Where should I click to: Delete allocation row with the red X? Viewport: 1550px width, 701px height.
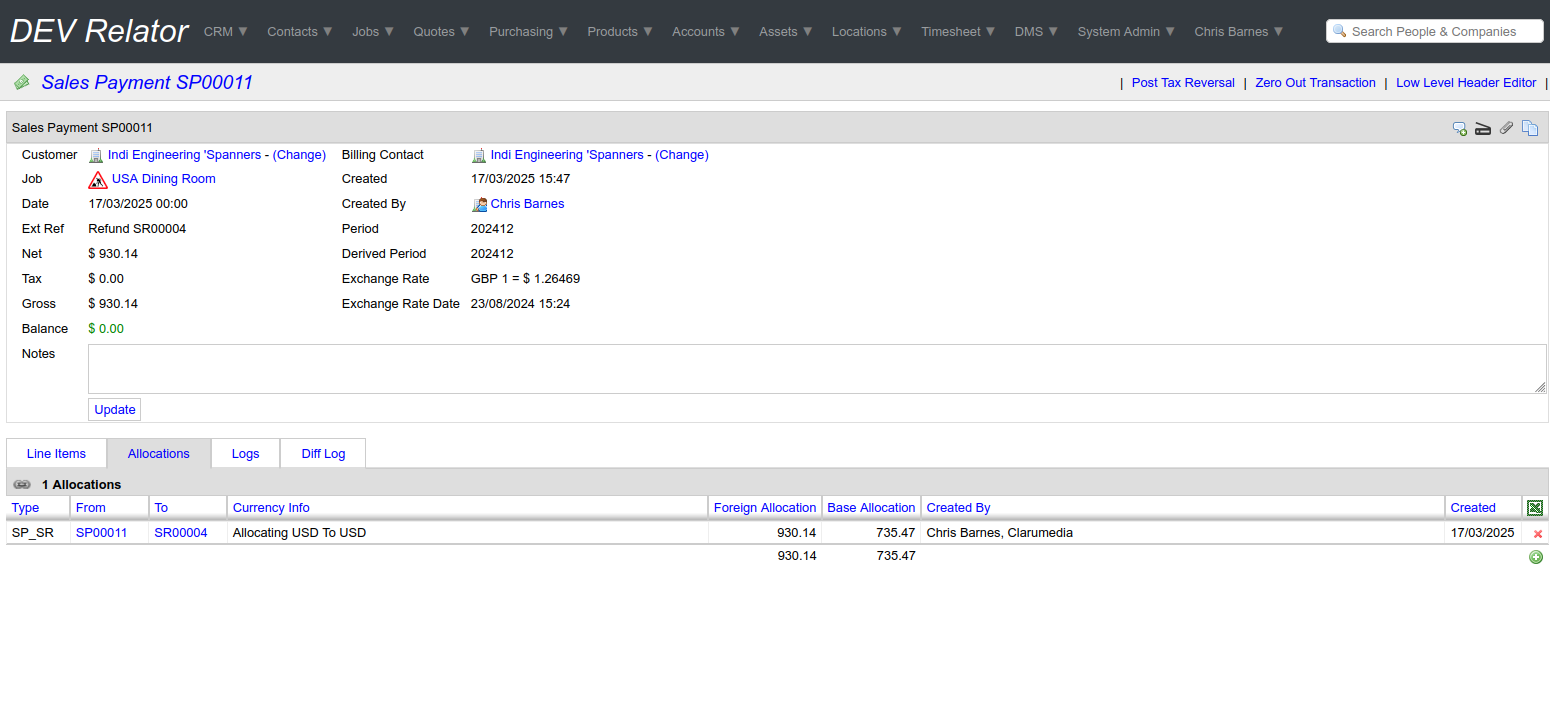tap(1538, 534)
